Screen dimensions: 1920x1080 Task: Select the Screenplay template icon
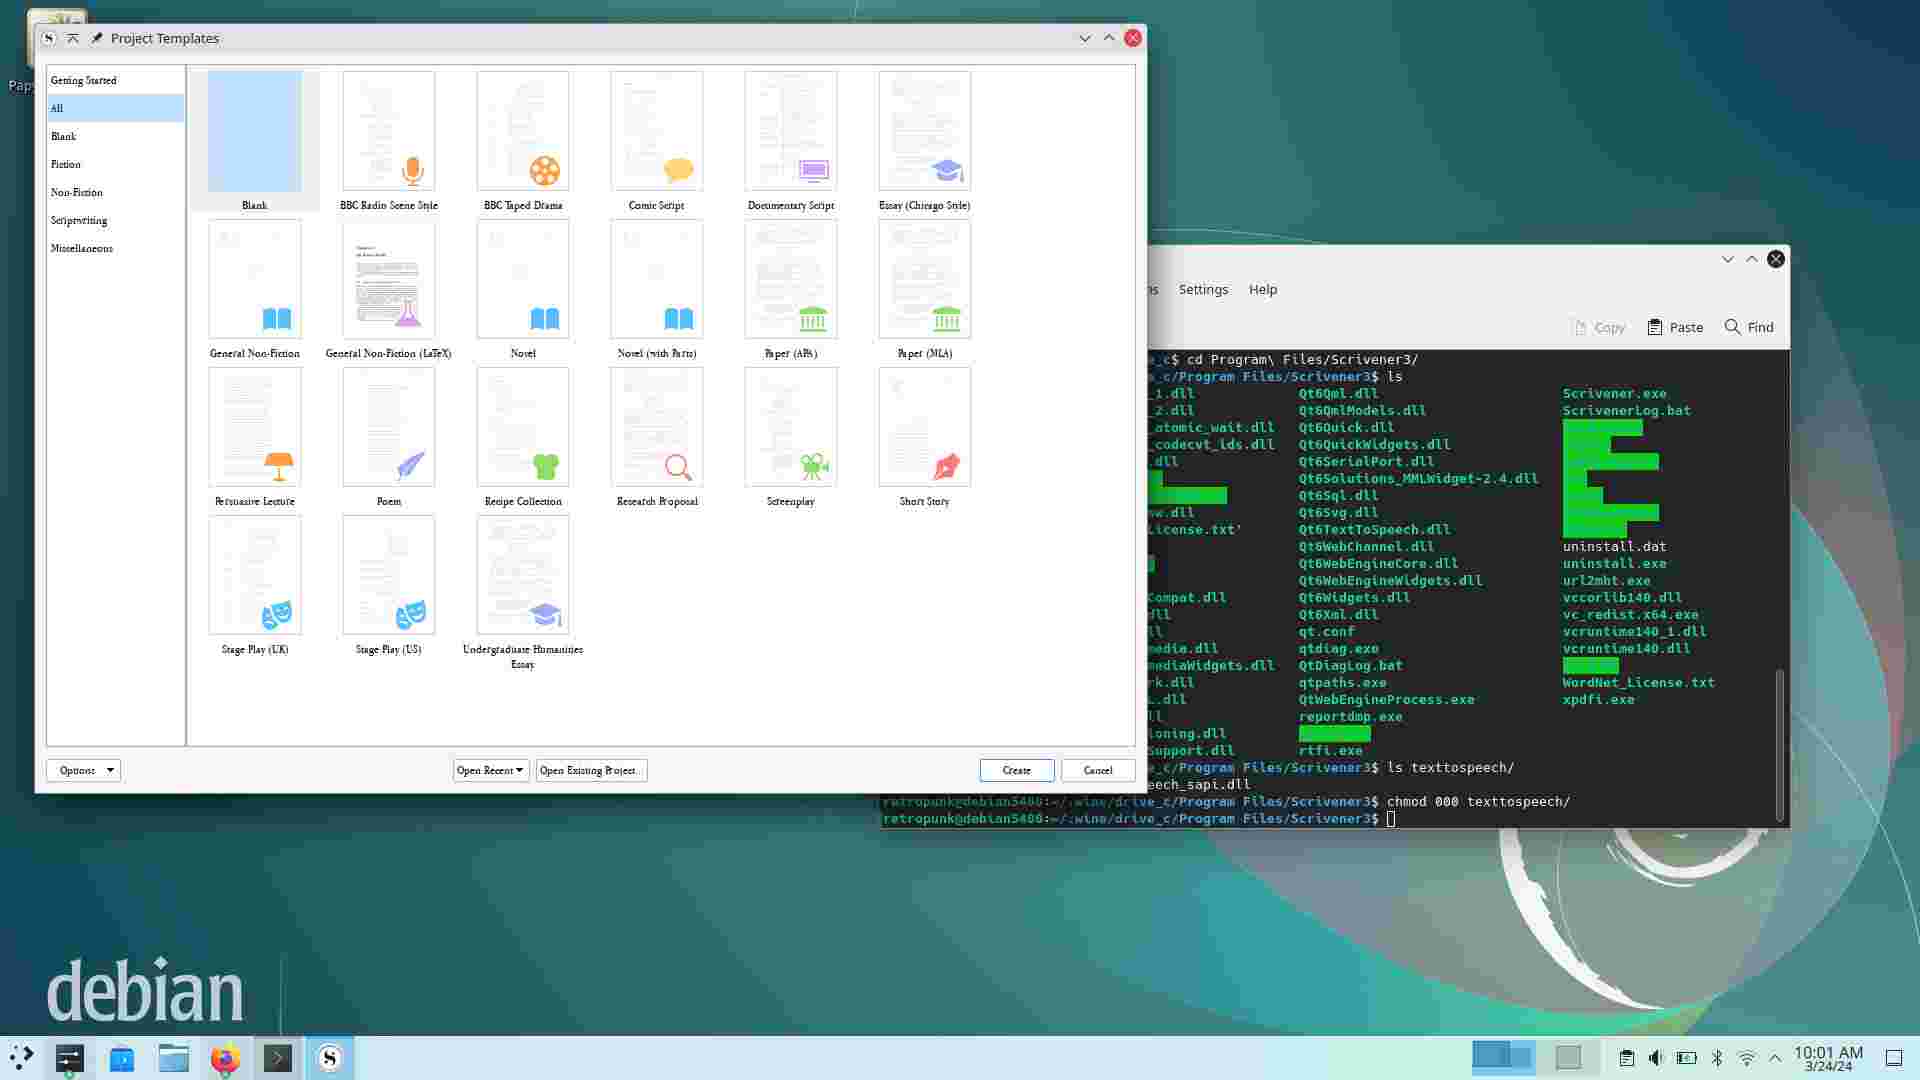(790, 428)
